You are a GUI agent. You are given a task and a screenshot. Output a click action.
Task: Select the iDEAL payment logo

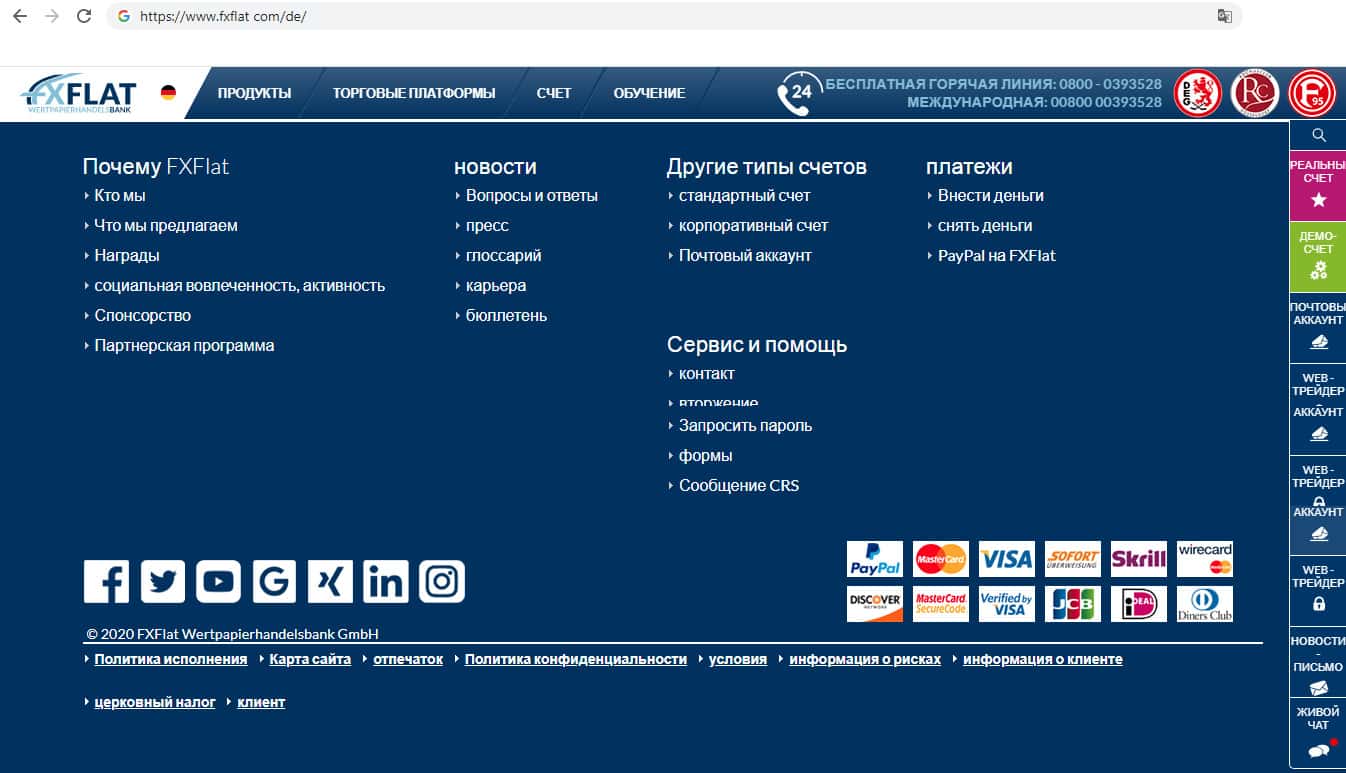coord(1139,604)
